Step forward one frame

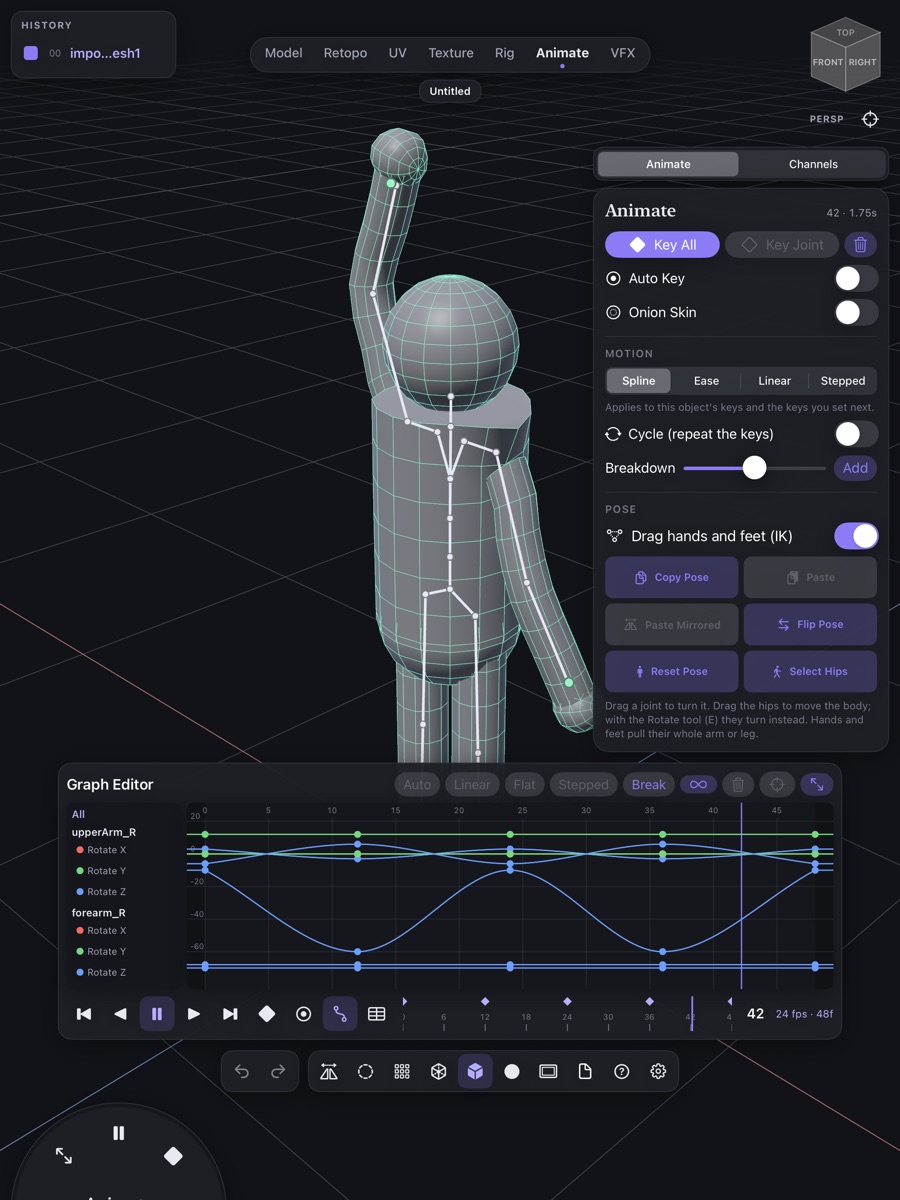coord(194,1014)
